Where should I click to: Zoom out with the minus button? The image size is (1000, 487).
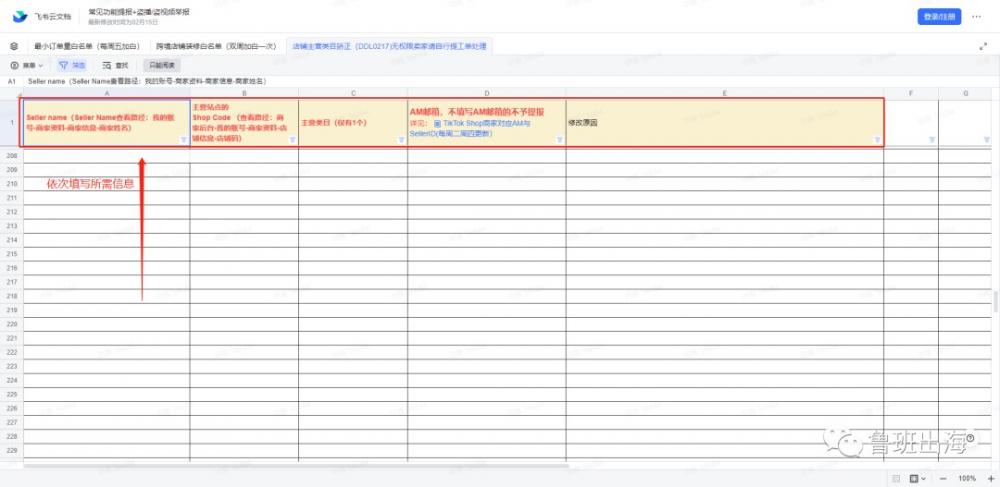click(x=943, y=478)
